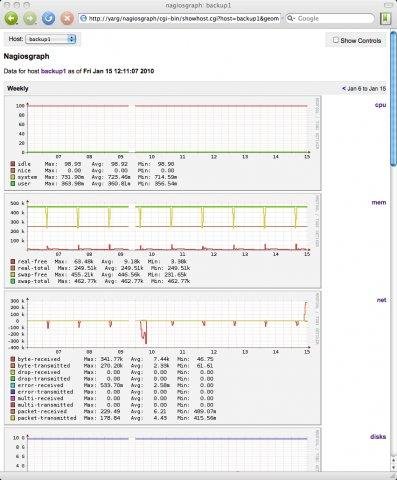Enable the Show Controls checkbox
The height and width of the screenshot is (480, 397).
coord(336,40)
